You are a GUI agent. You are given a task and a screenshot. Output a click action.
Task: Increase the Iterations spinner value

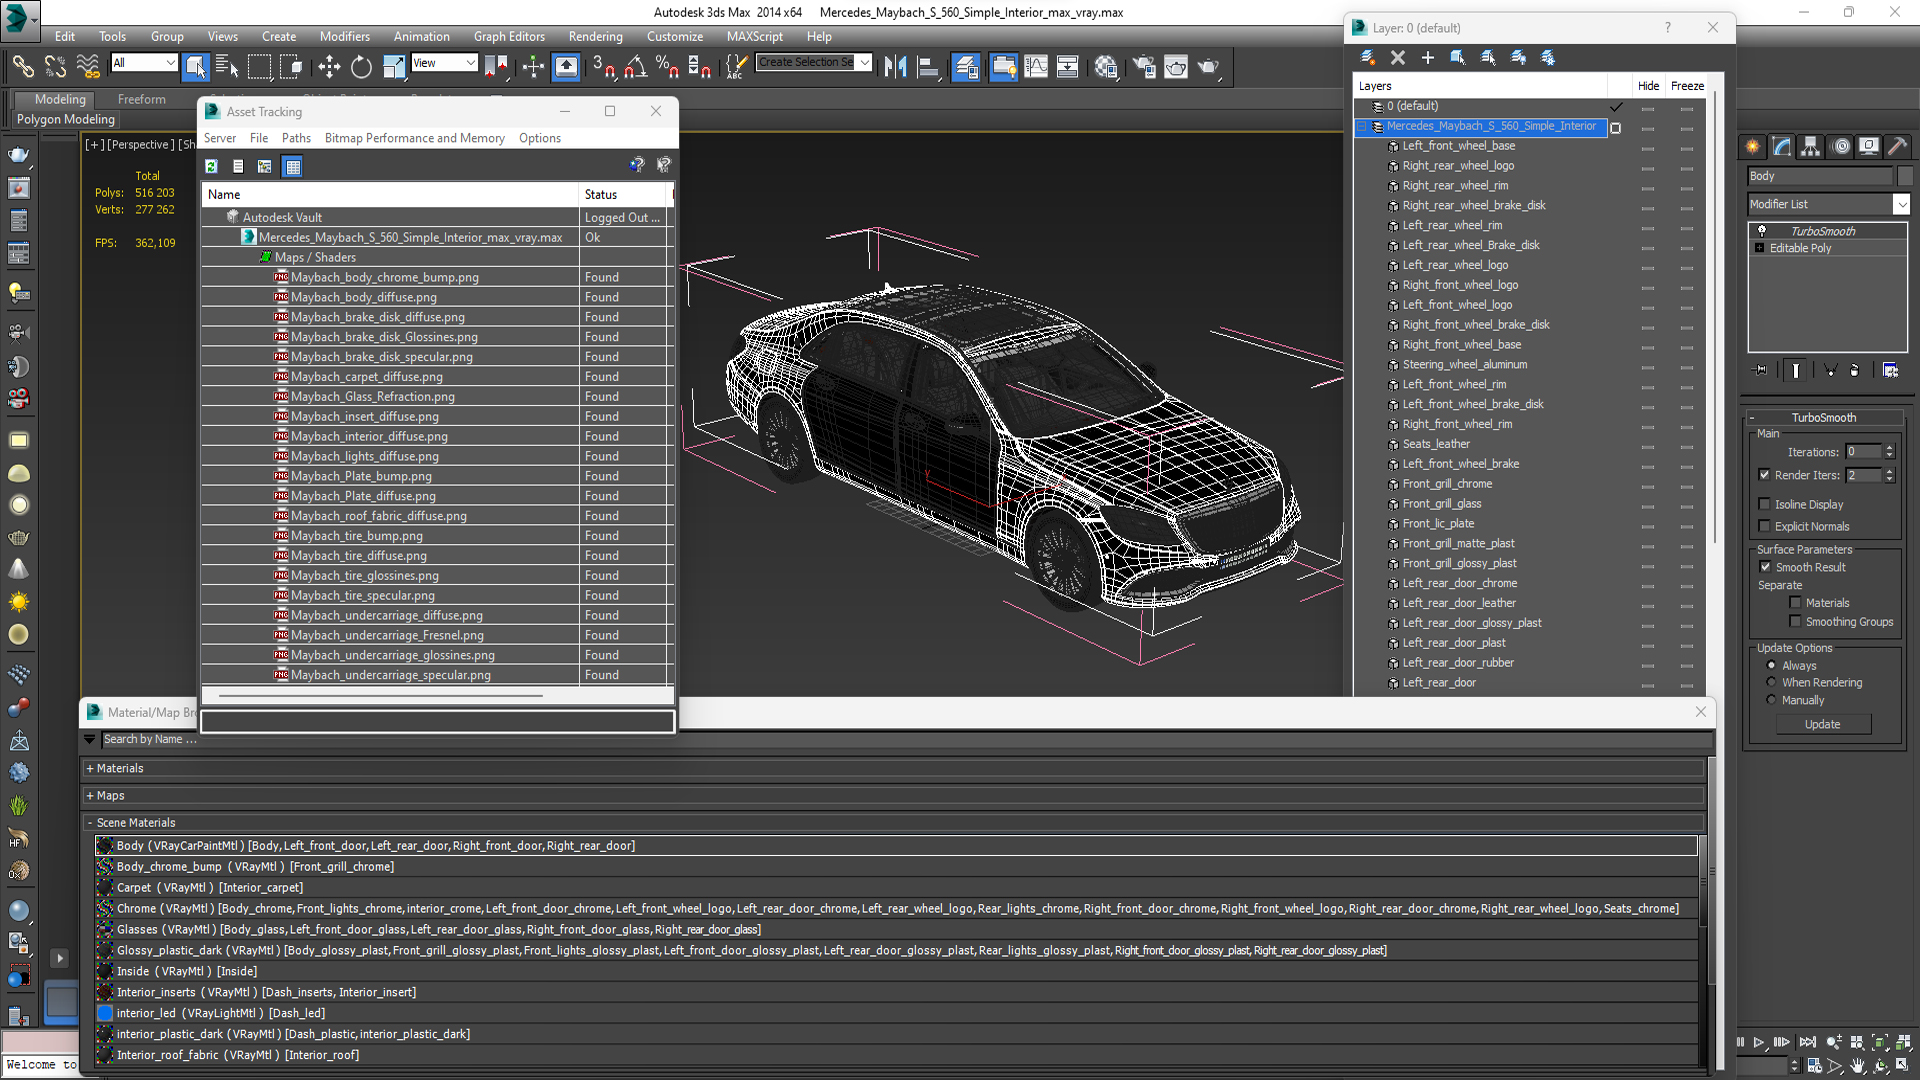[1889, 448]
